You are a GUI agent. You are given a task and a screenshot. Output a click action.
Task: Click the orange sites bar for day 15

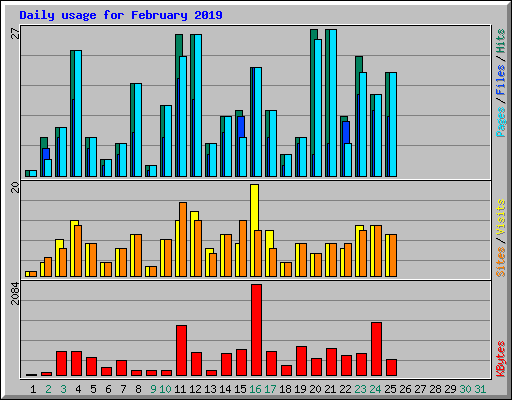[243, 248]
